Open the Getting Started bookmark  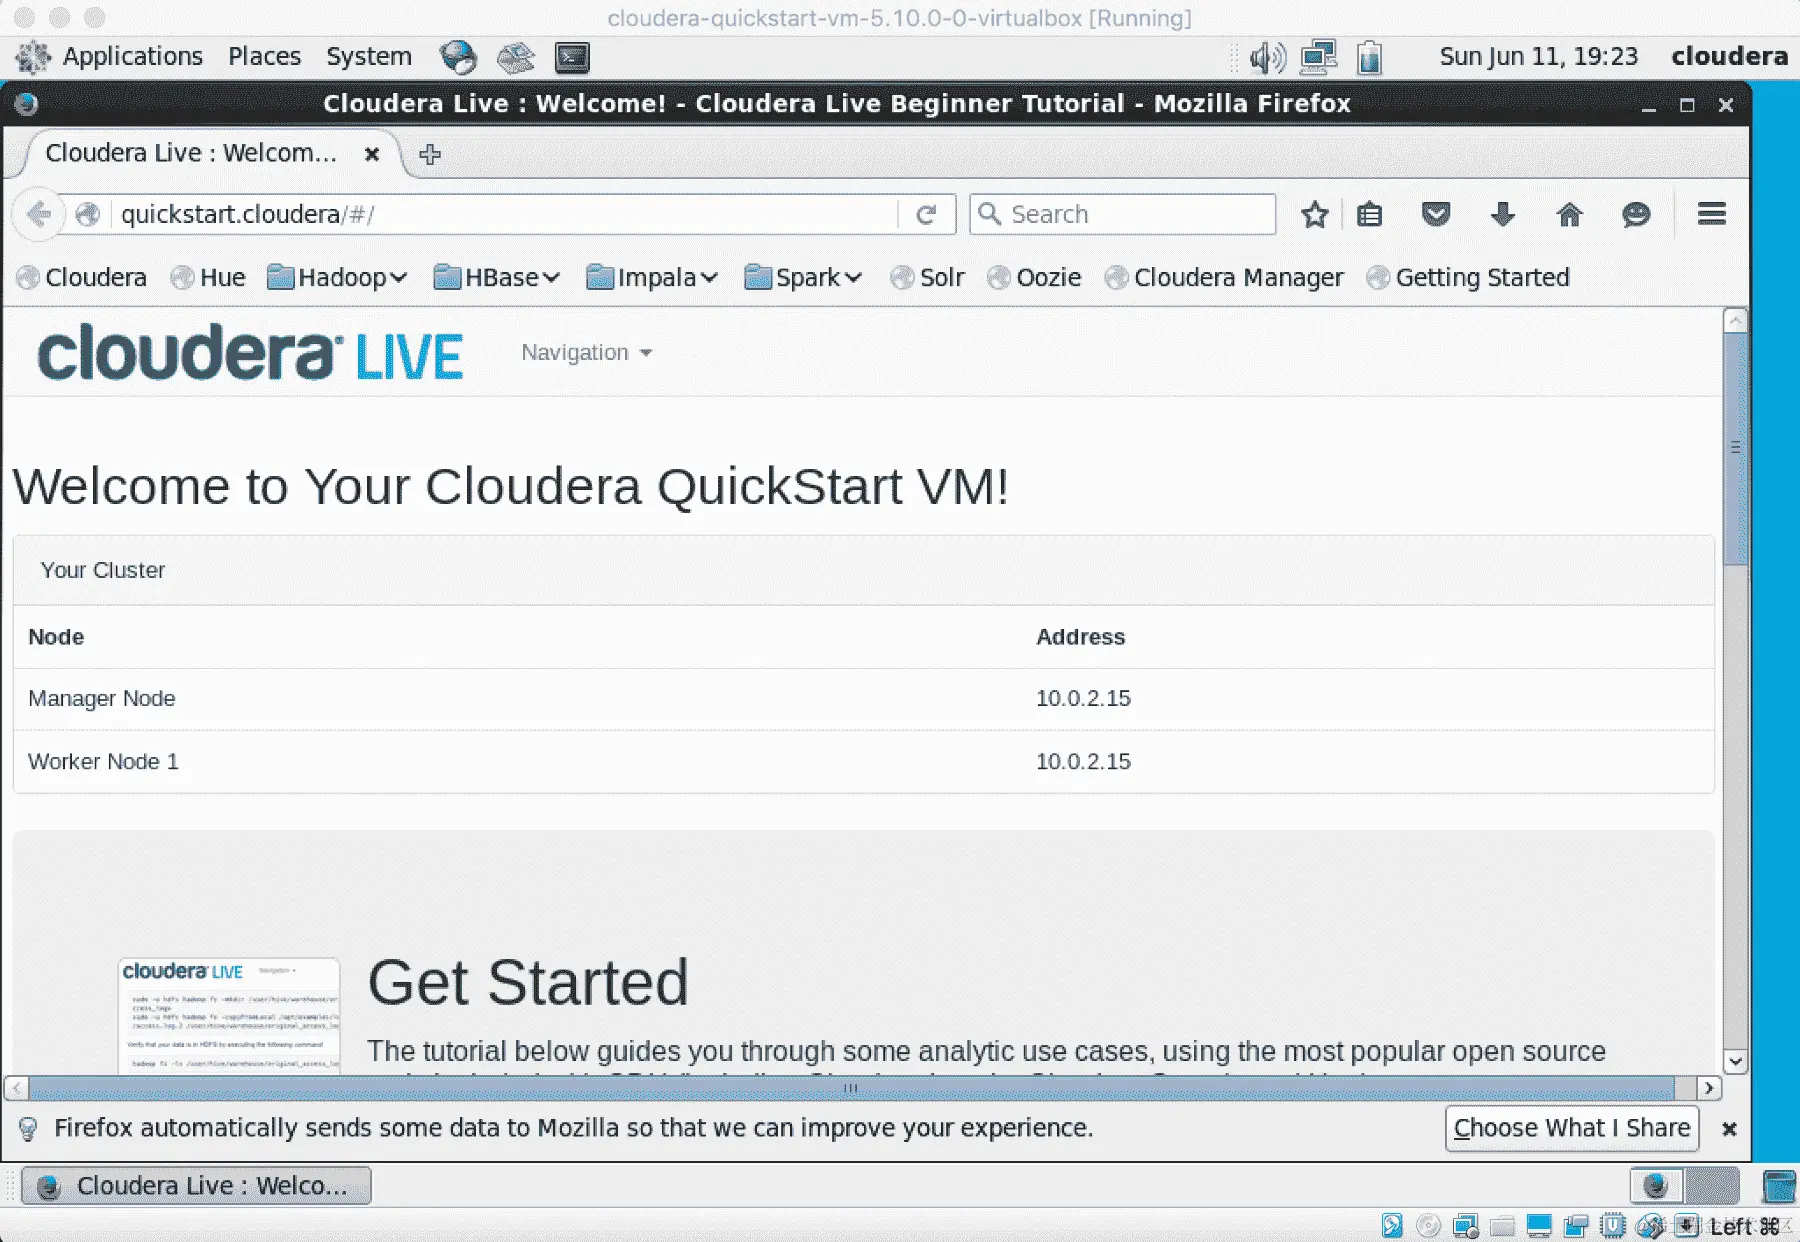click(x=1468, y=277)
